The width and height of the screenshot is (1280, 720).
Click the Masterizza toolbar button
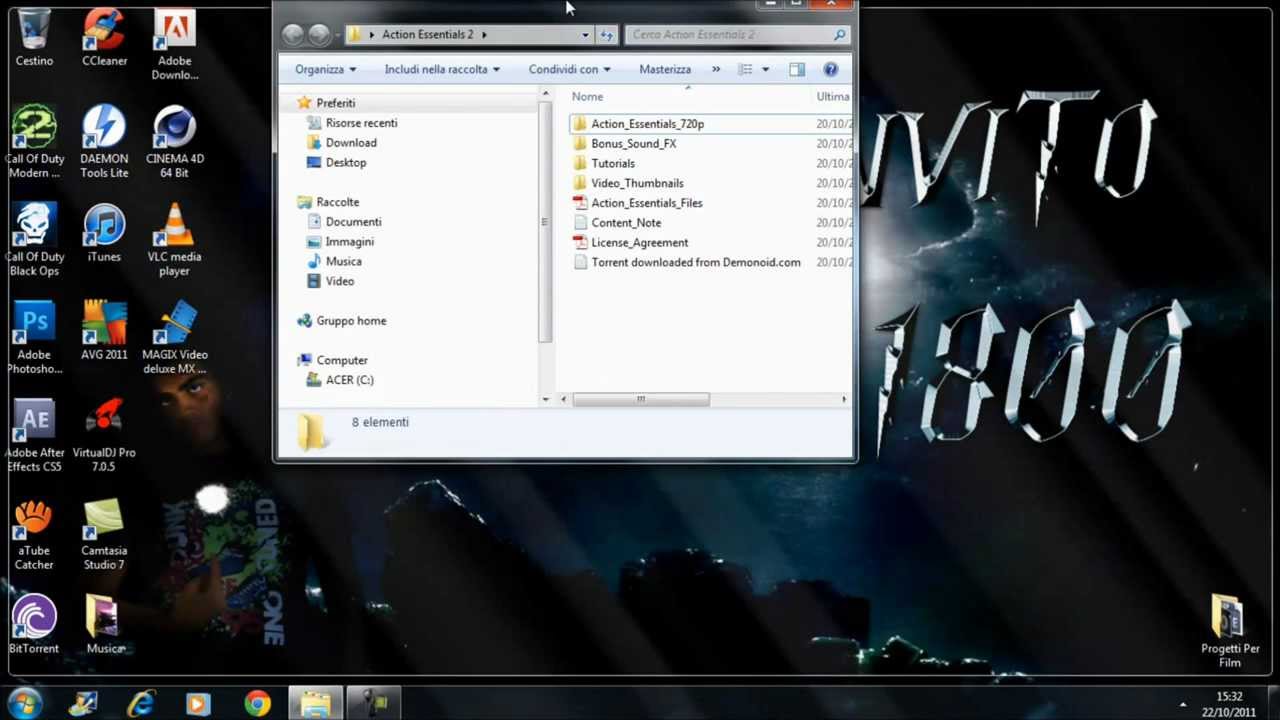(x=665, y=69)
